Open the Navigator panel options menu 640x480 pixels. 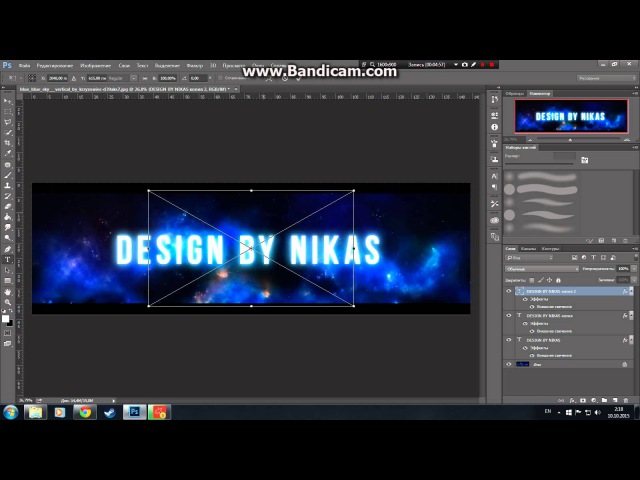coord(635,93)
